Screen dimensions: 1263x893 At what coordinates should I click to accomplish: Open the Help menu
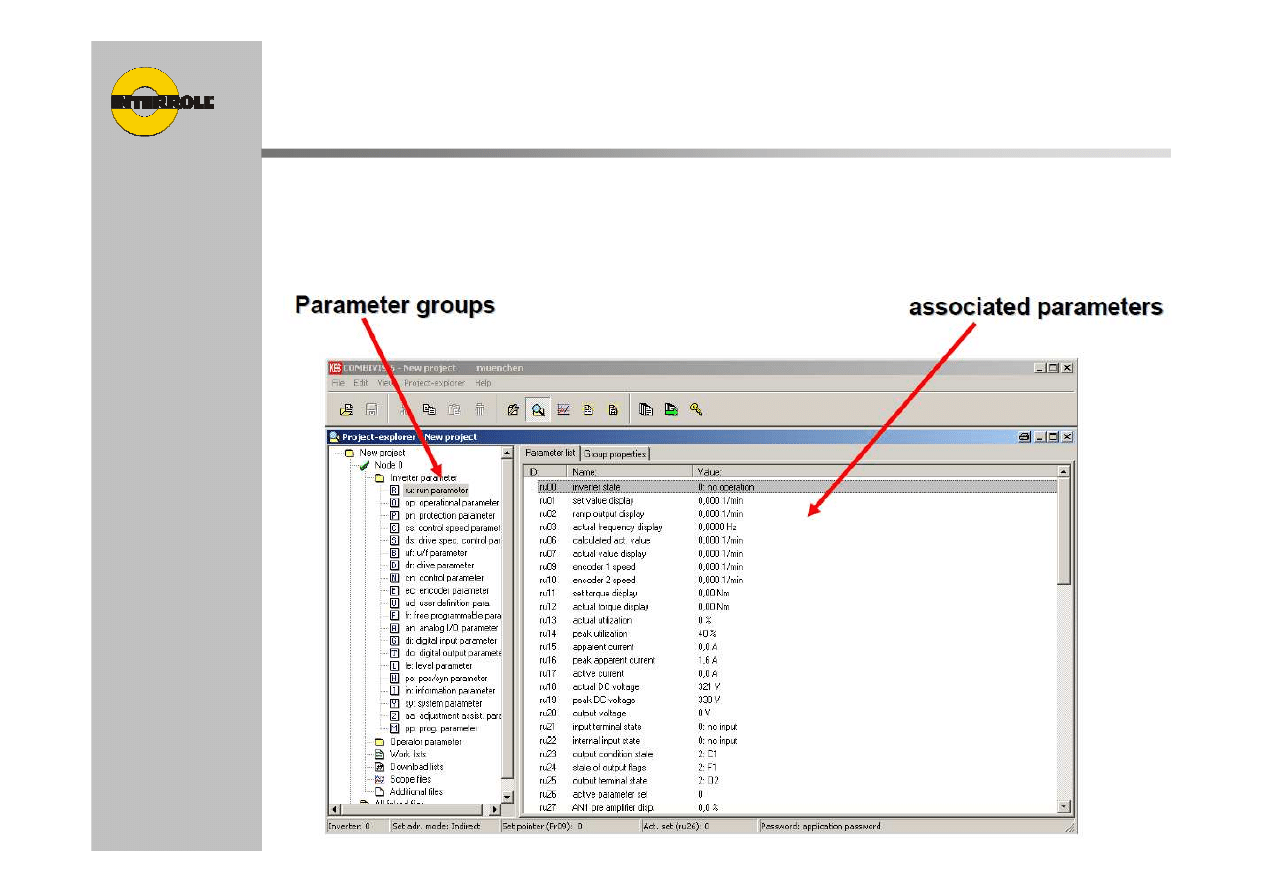483,383
